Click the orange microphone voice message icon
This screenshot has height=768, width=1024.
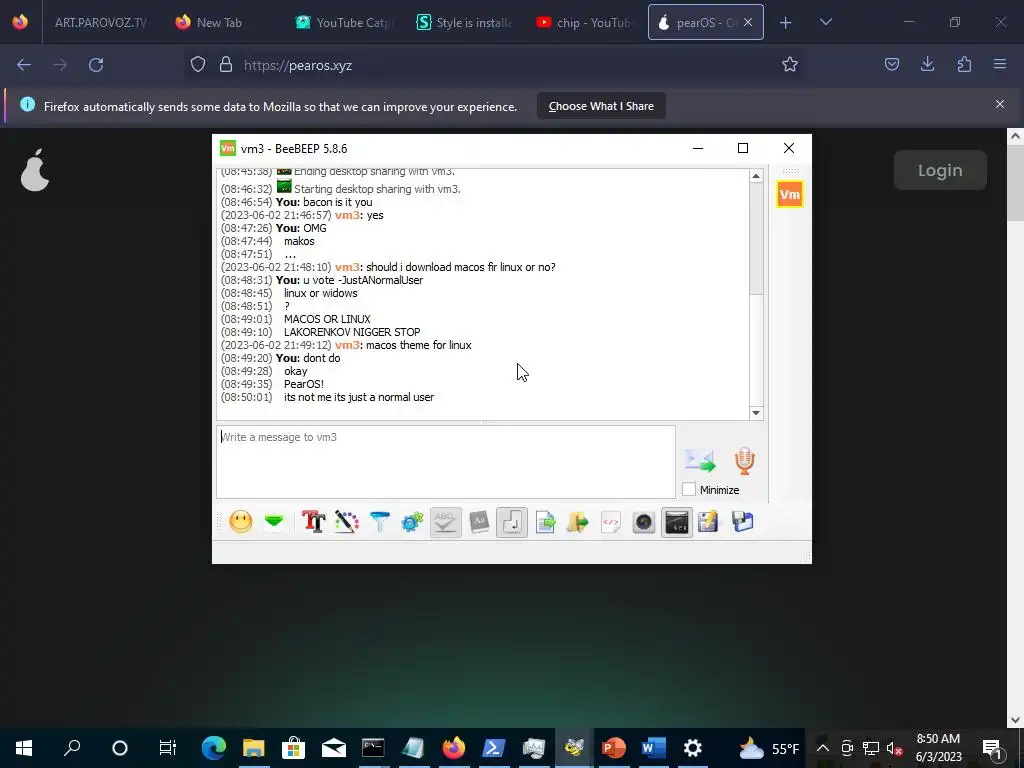[x=744, y=460]
